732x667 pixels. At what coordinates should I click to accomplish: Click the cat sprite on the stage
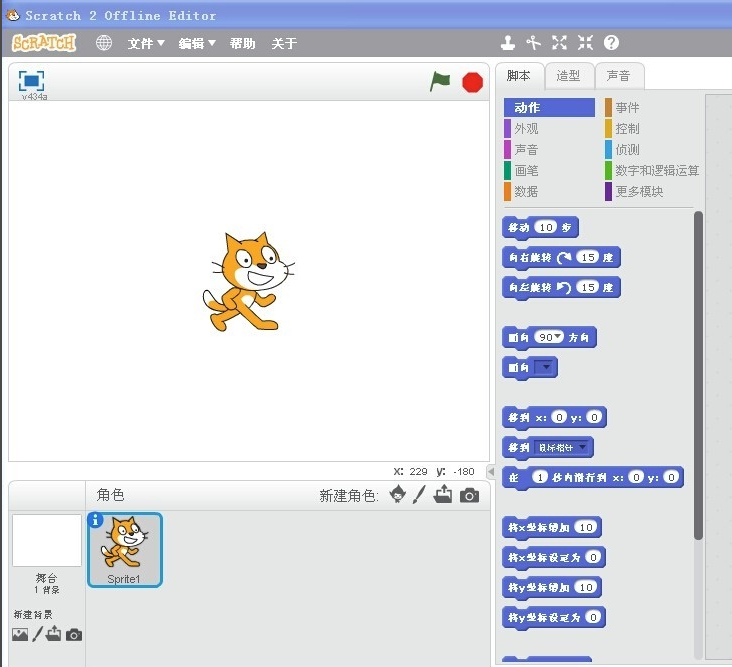click(248, 281)
